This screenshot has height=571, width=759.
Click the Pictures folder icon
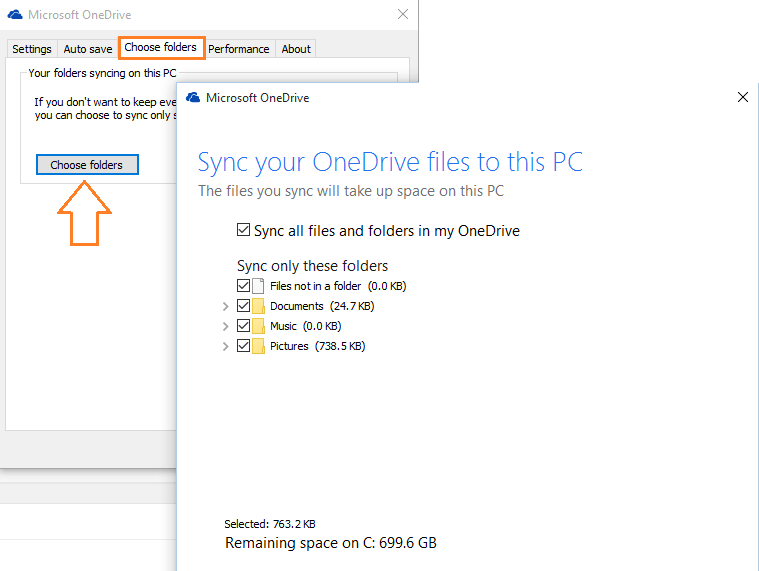click(x=258, y=346)
